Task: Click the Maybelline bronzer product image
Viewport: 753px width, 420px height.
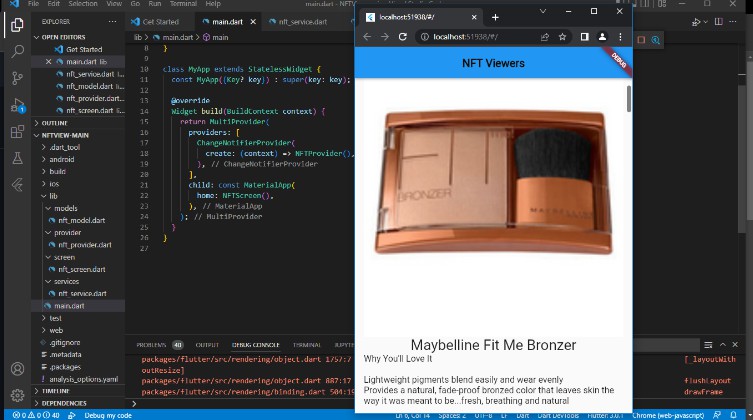Action: coord(494,181)
